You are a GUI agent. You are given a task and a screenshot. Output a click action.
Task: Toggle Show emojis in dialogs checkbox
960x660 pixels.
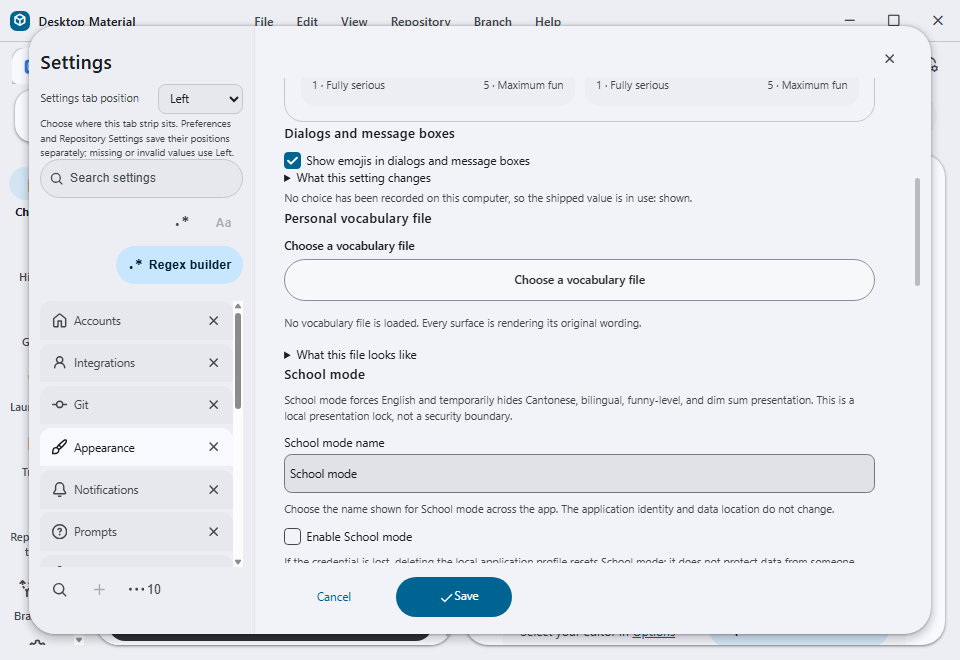(x=292, y=161)
